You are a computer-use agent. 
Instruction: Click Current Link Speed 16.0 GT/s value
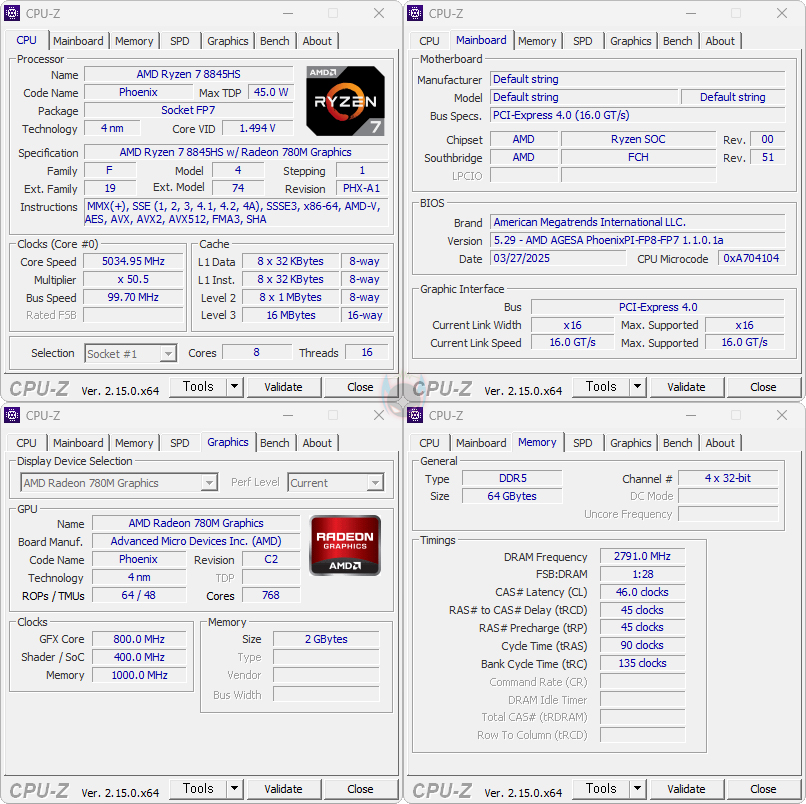click(573, 342)
